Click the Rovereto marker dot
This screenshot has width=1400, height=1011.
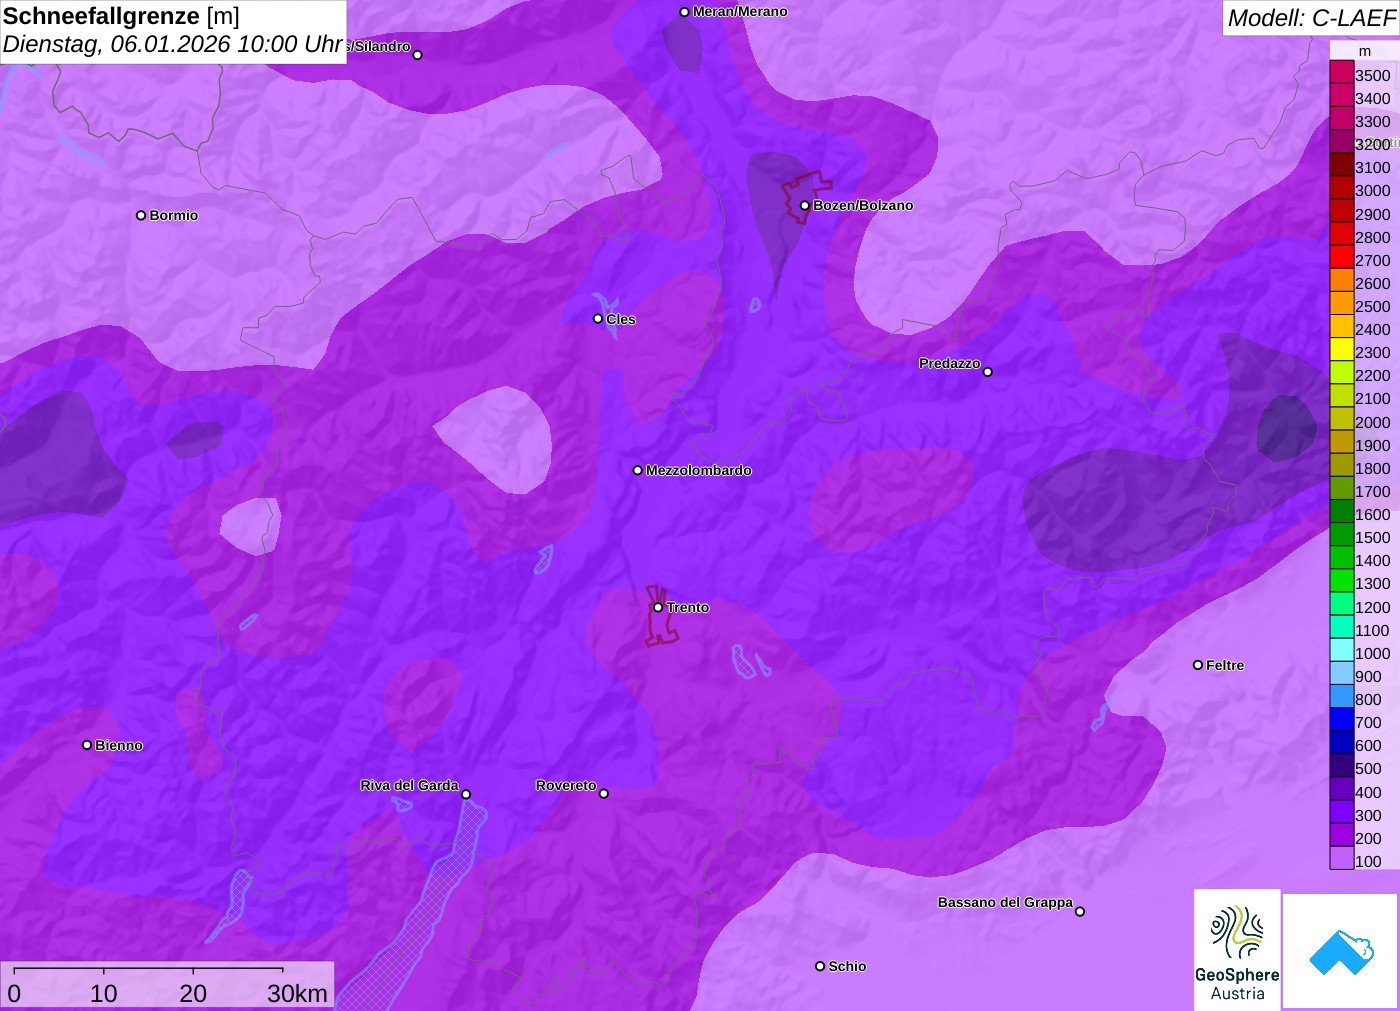click(604, 794)
